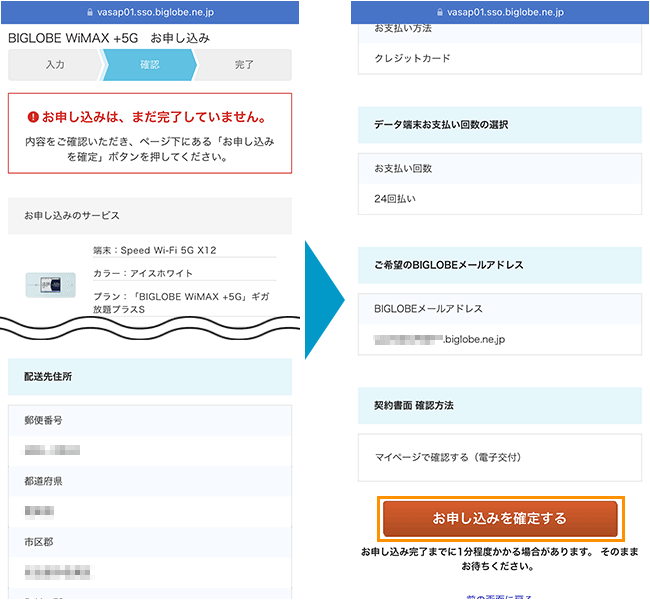Click the red warning exclamation icon
The width and height of the screenshot is (650, 600).
coord(33,117)
